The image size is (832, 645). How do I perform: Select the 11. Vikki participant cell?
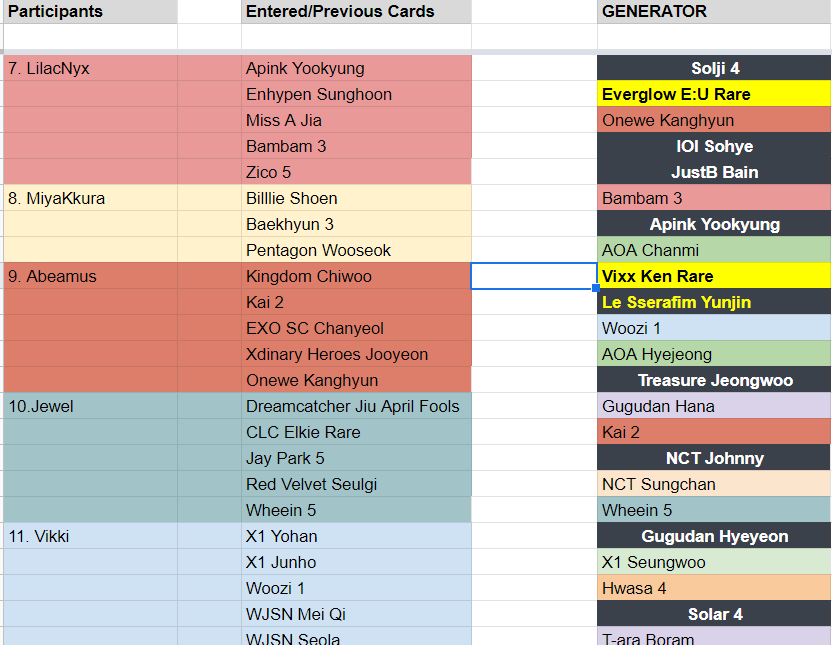[90, 536]
